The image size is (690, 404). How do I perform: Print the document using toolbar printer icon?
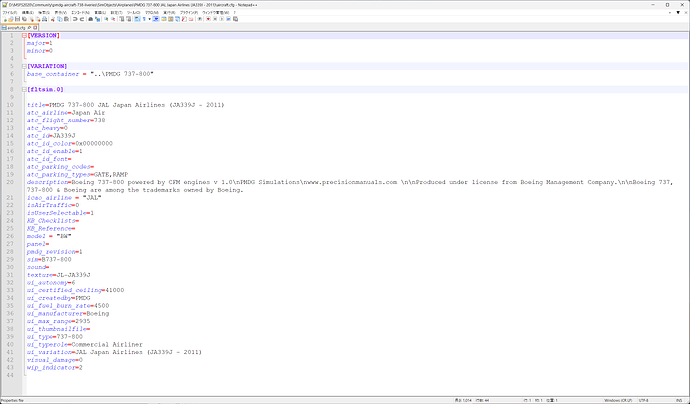coord(45,19)
